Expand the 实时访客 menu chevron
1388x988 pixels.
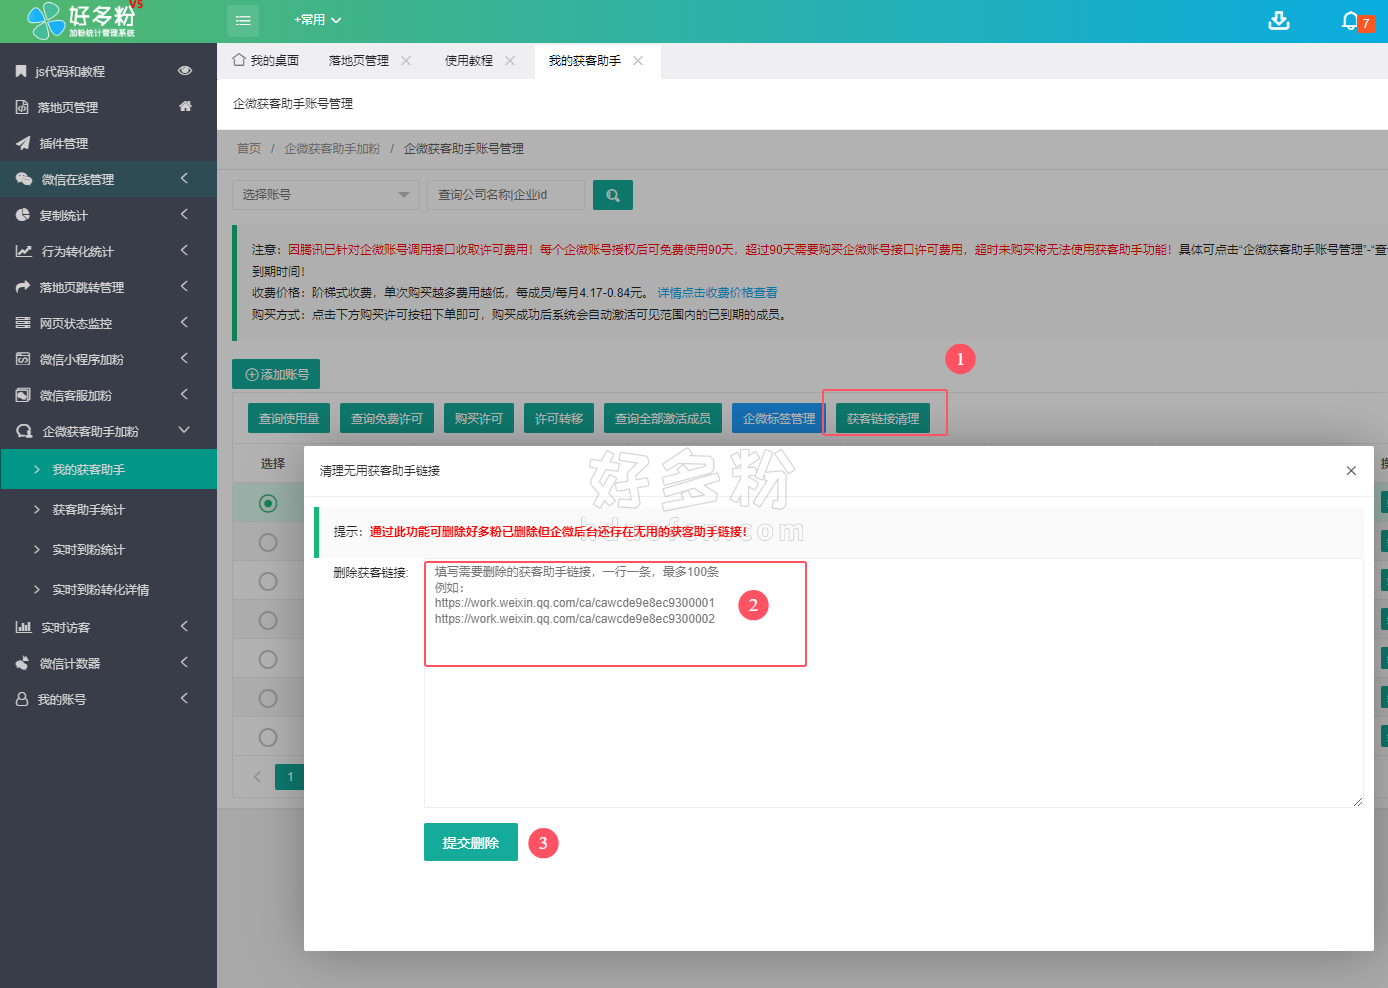pos(184,626)
